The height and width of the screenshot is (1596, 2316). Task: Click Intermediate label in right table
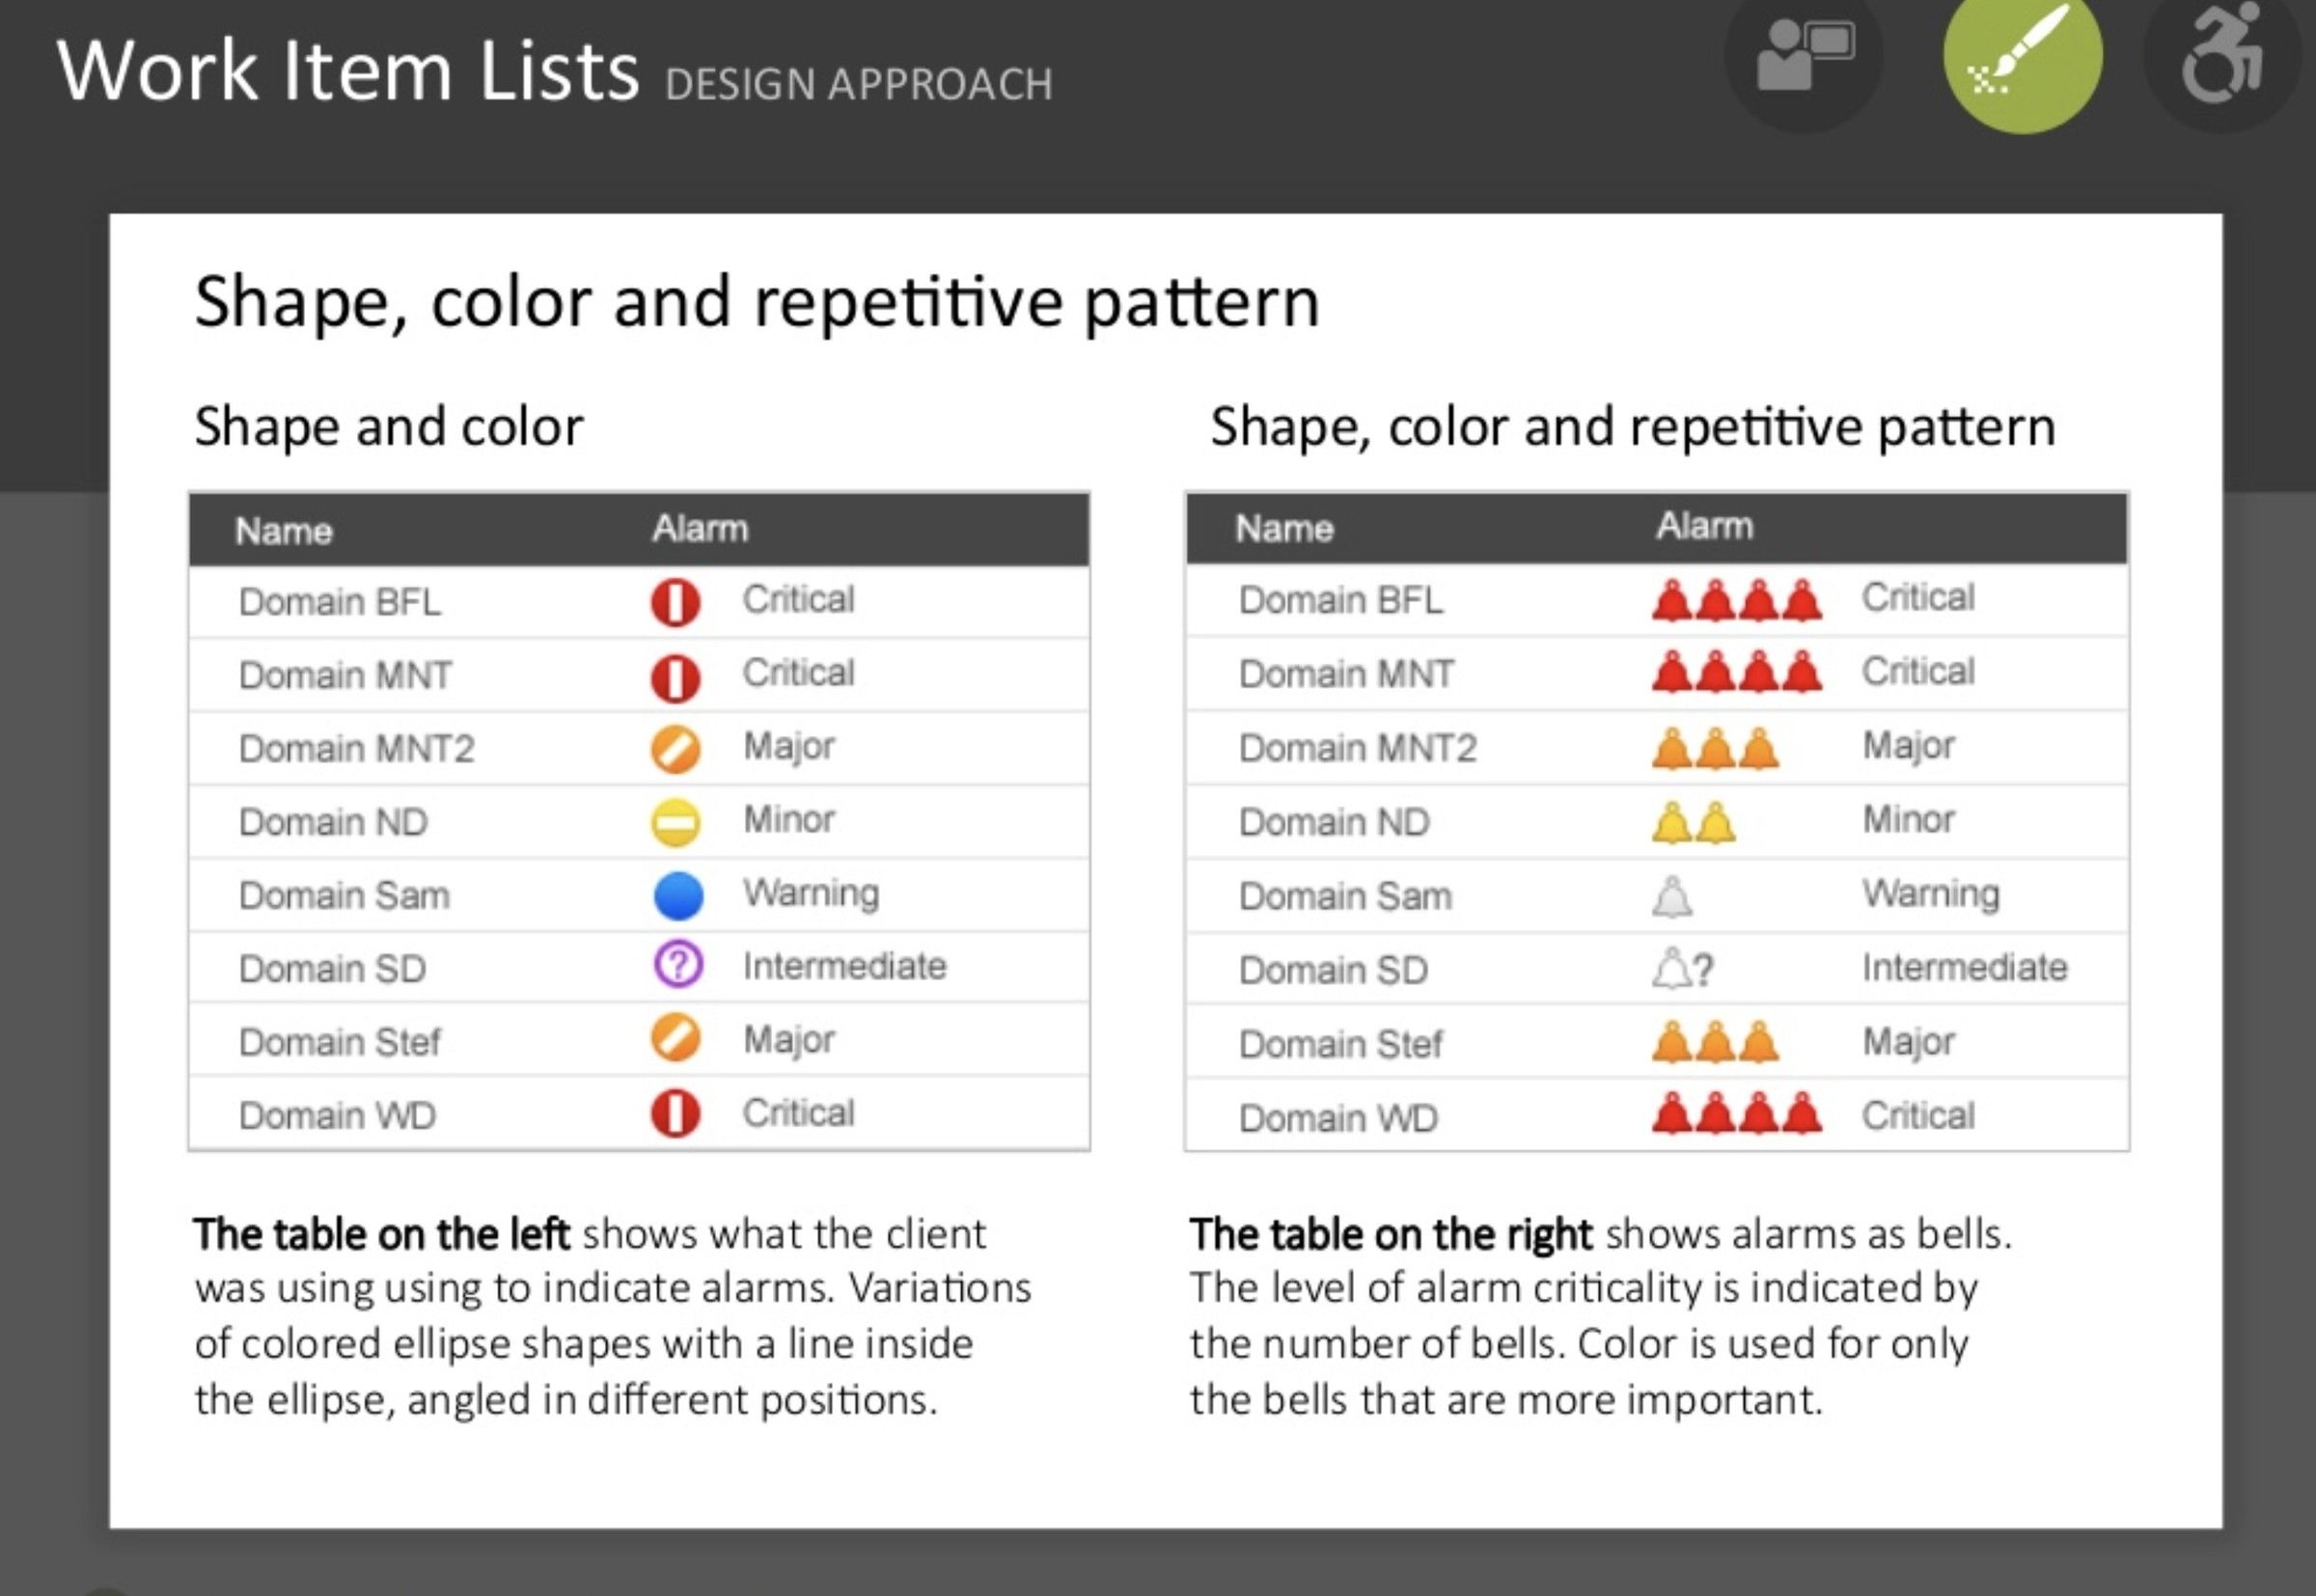[1965, 968]
